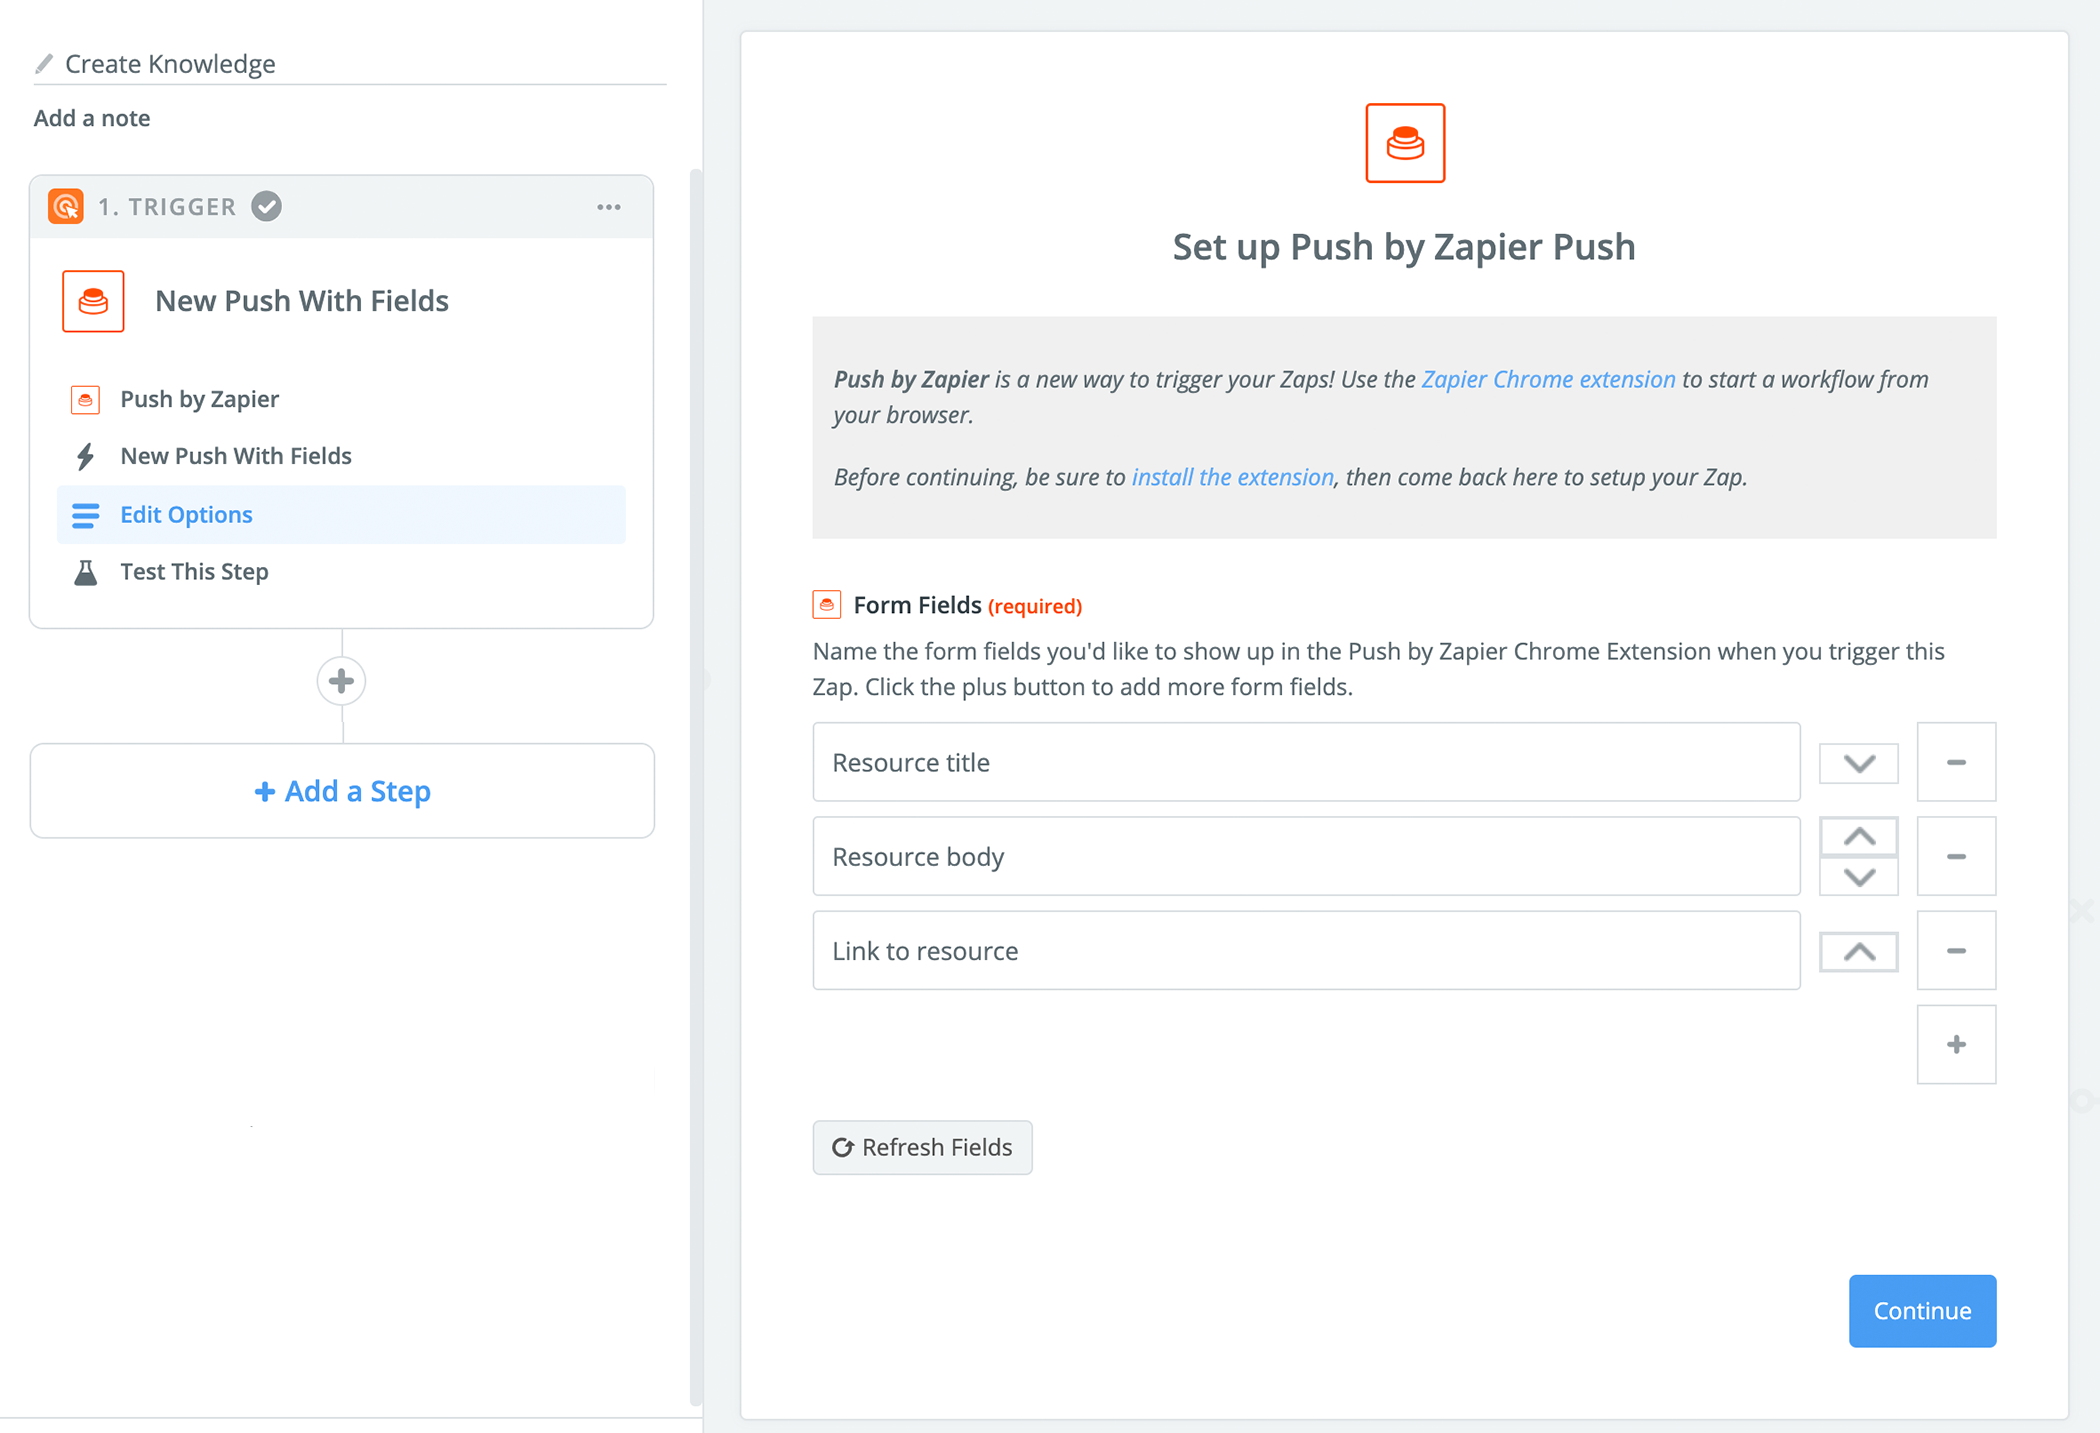The image size is (2100, 1433).
Task: Click the small icon beside Form Fields label
Action: [826, 605]
